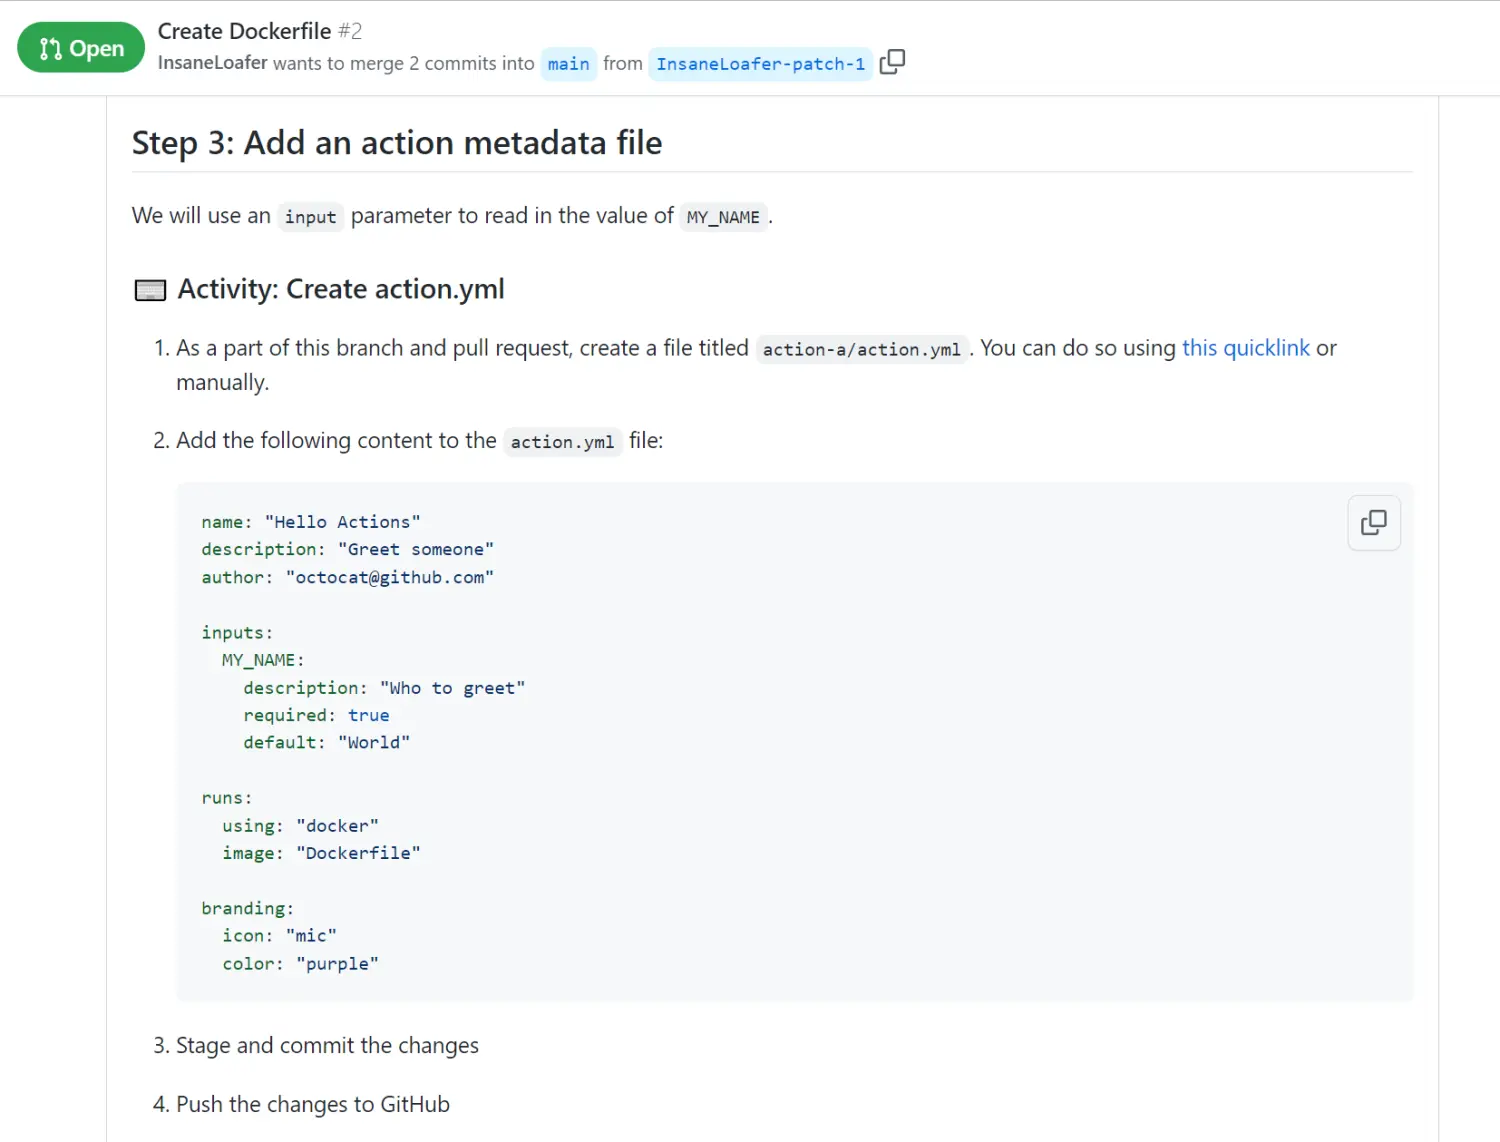The image size is (1500, 1142).
Task: Open the InsaneLoafer-patch-1 branch link
Action: (x=760, y=64)
